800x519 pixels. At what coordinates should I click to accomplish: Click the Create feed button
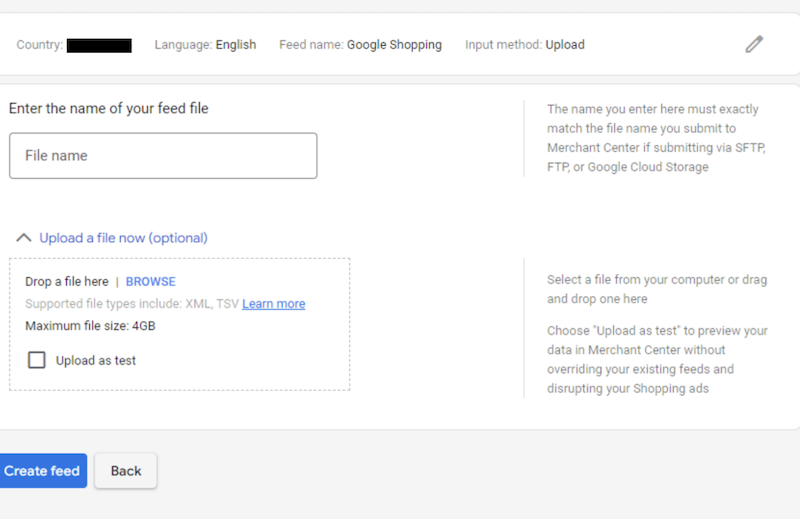tap(42, 471)
